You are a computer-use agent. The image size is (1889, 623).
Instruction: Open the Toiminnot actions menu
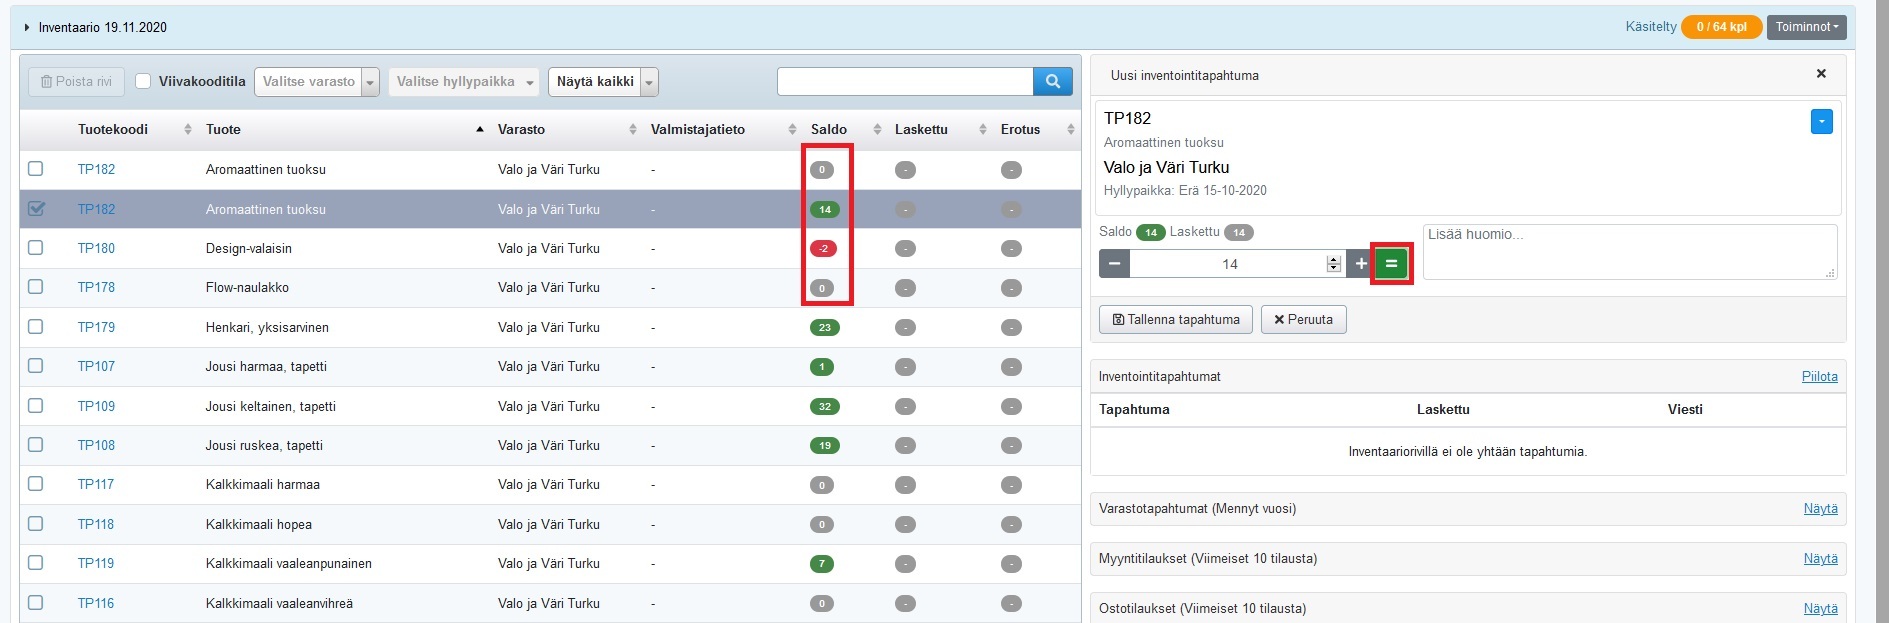tap(1806, 27)
